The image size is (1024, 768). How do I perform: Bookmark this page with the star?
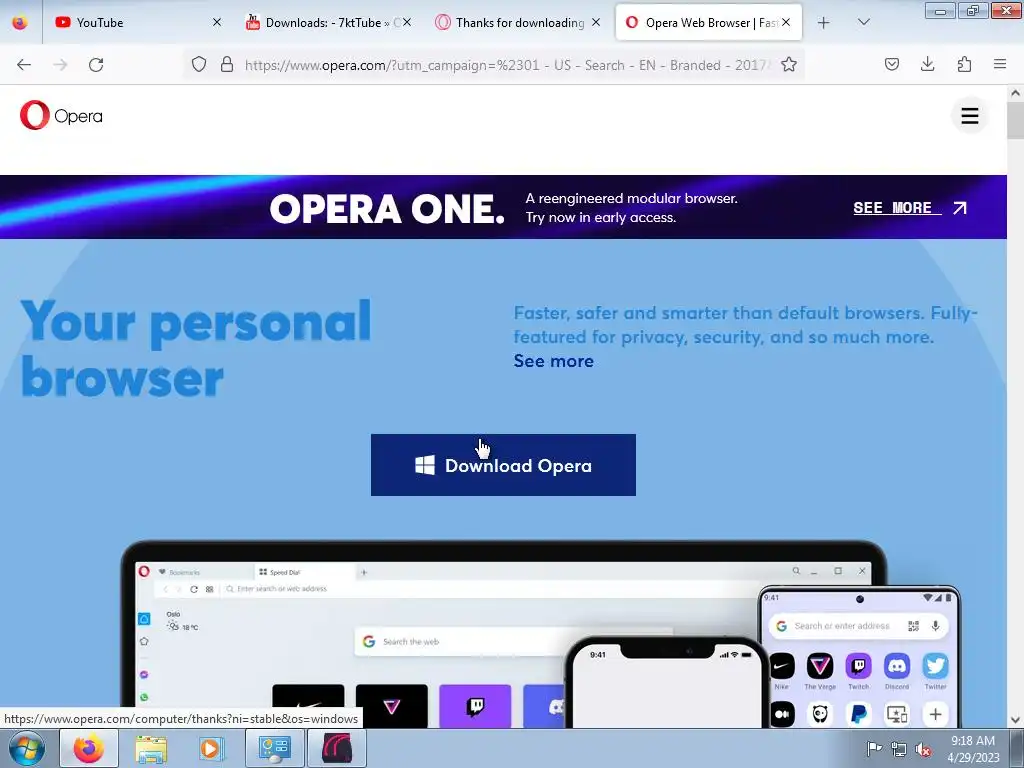click(789, 65)
